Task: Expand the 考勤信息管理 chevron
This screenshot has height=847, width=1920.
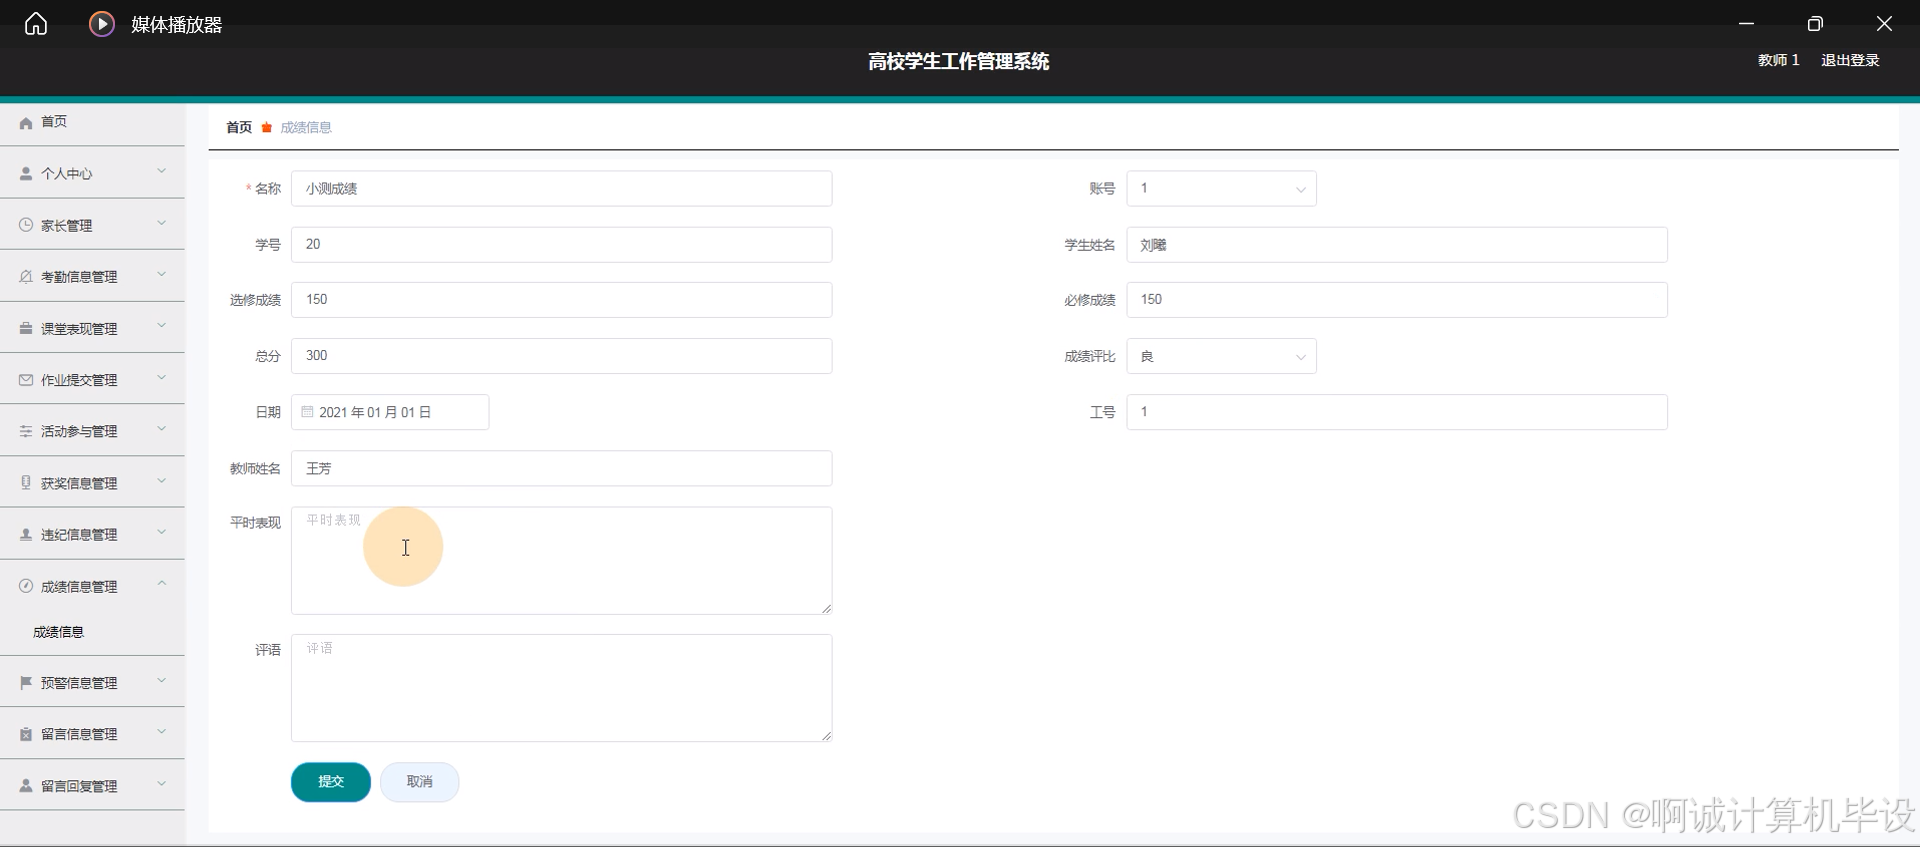Action: pyautogui.click(x=162, y=275)
